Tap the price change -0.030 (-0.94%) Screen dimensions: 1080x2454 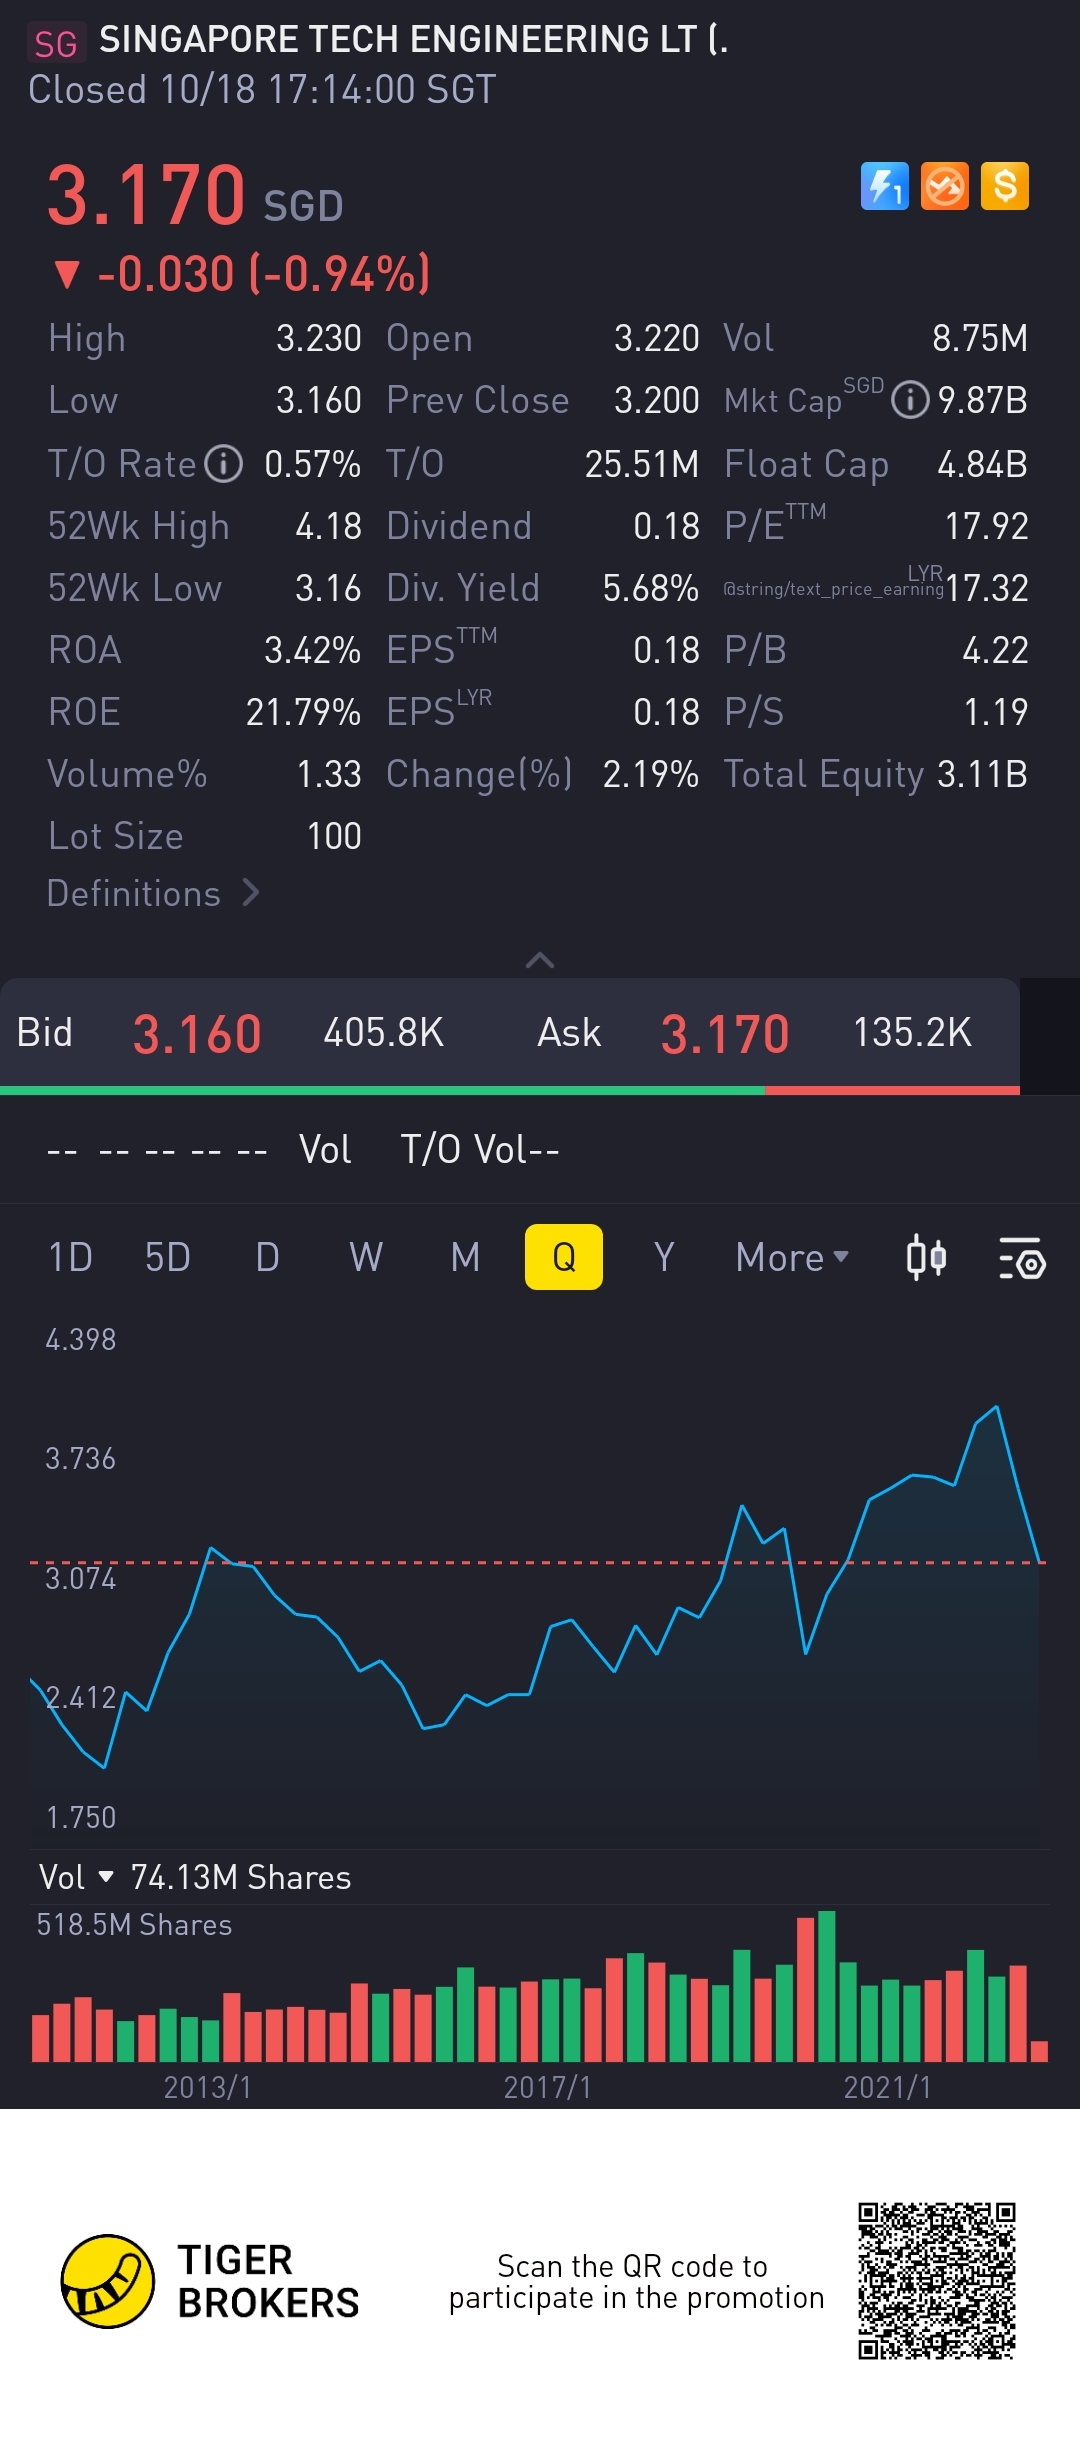pos(264,273)
